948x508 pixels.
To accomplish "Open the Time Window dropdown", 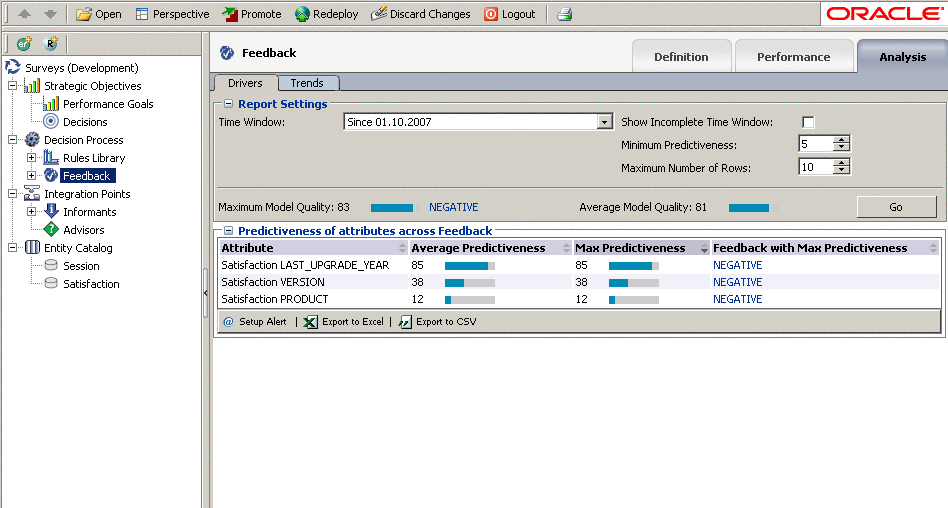I will (604, 122).
